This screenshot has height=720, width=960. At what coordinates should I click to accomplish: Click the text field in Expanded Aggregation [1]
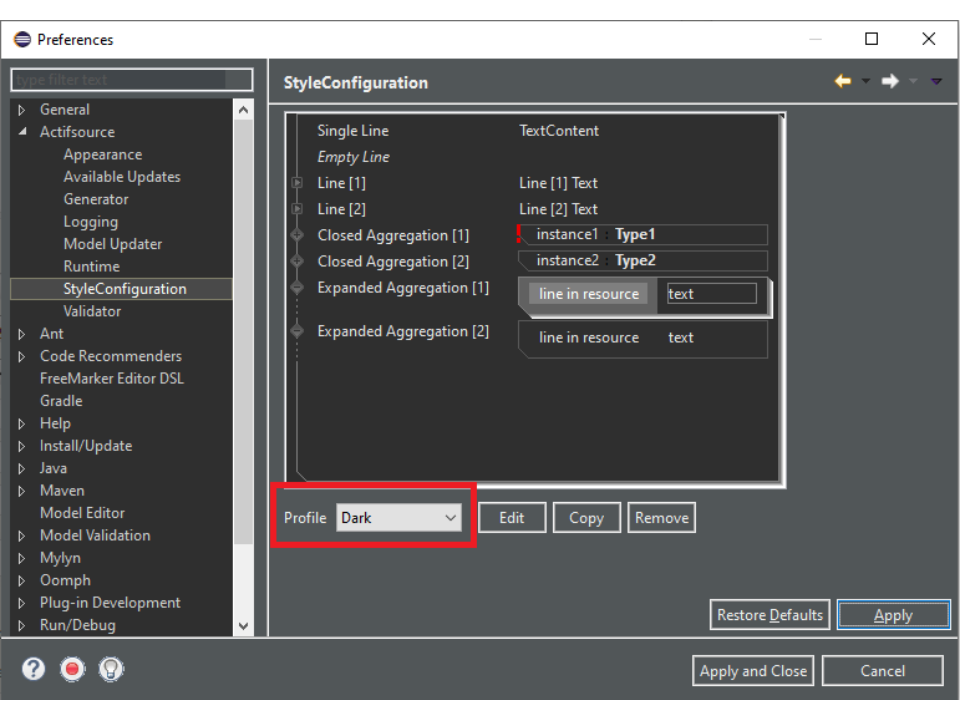coord(711,294)
